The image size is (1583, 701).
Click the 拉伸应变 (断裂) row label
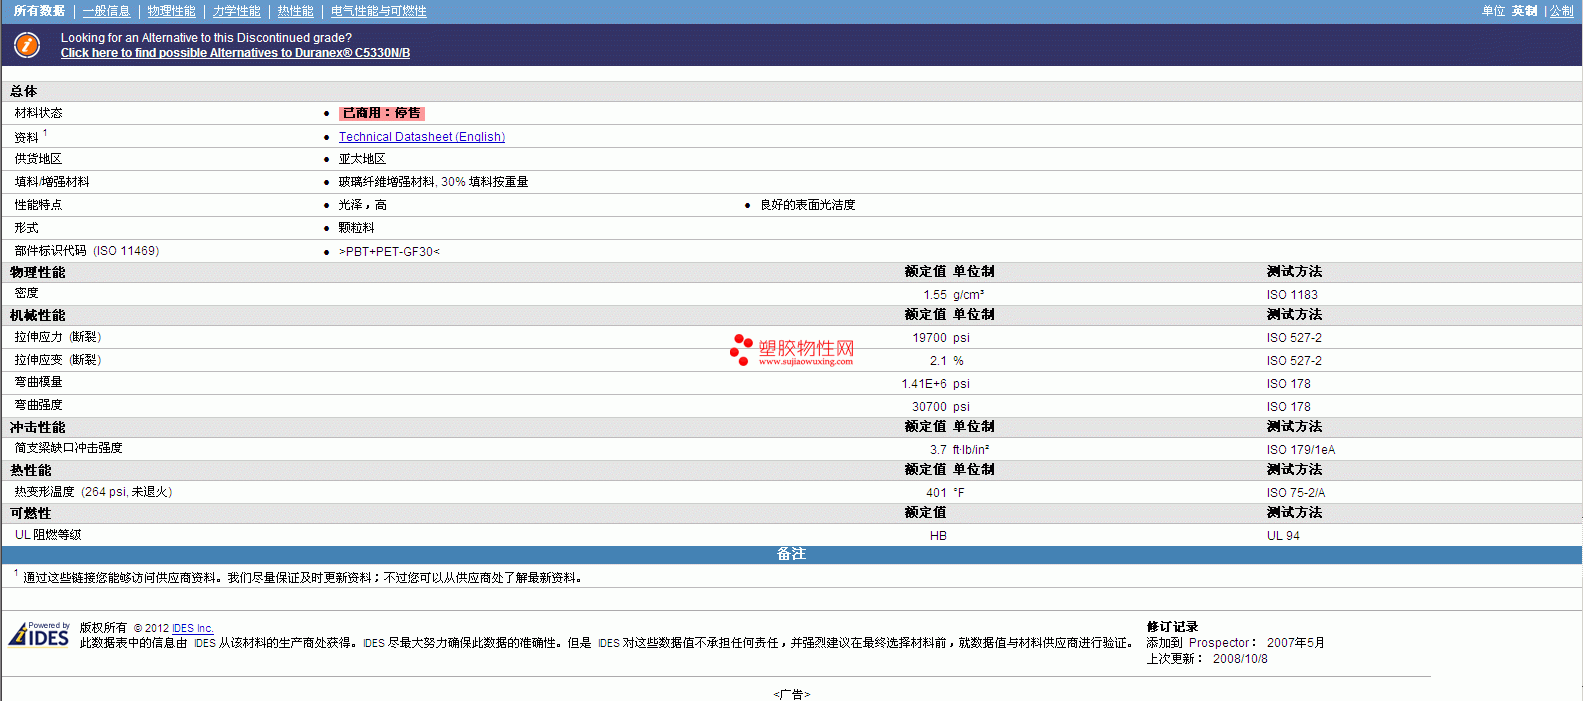point(58,360)
